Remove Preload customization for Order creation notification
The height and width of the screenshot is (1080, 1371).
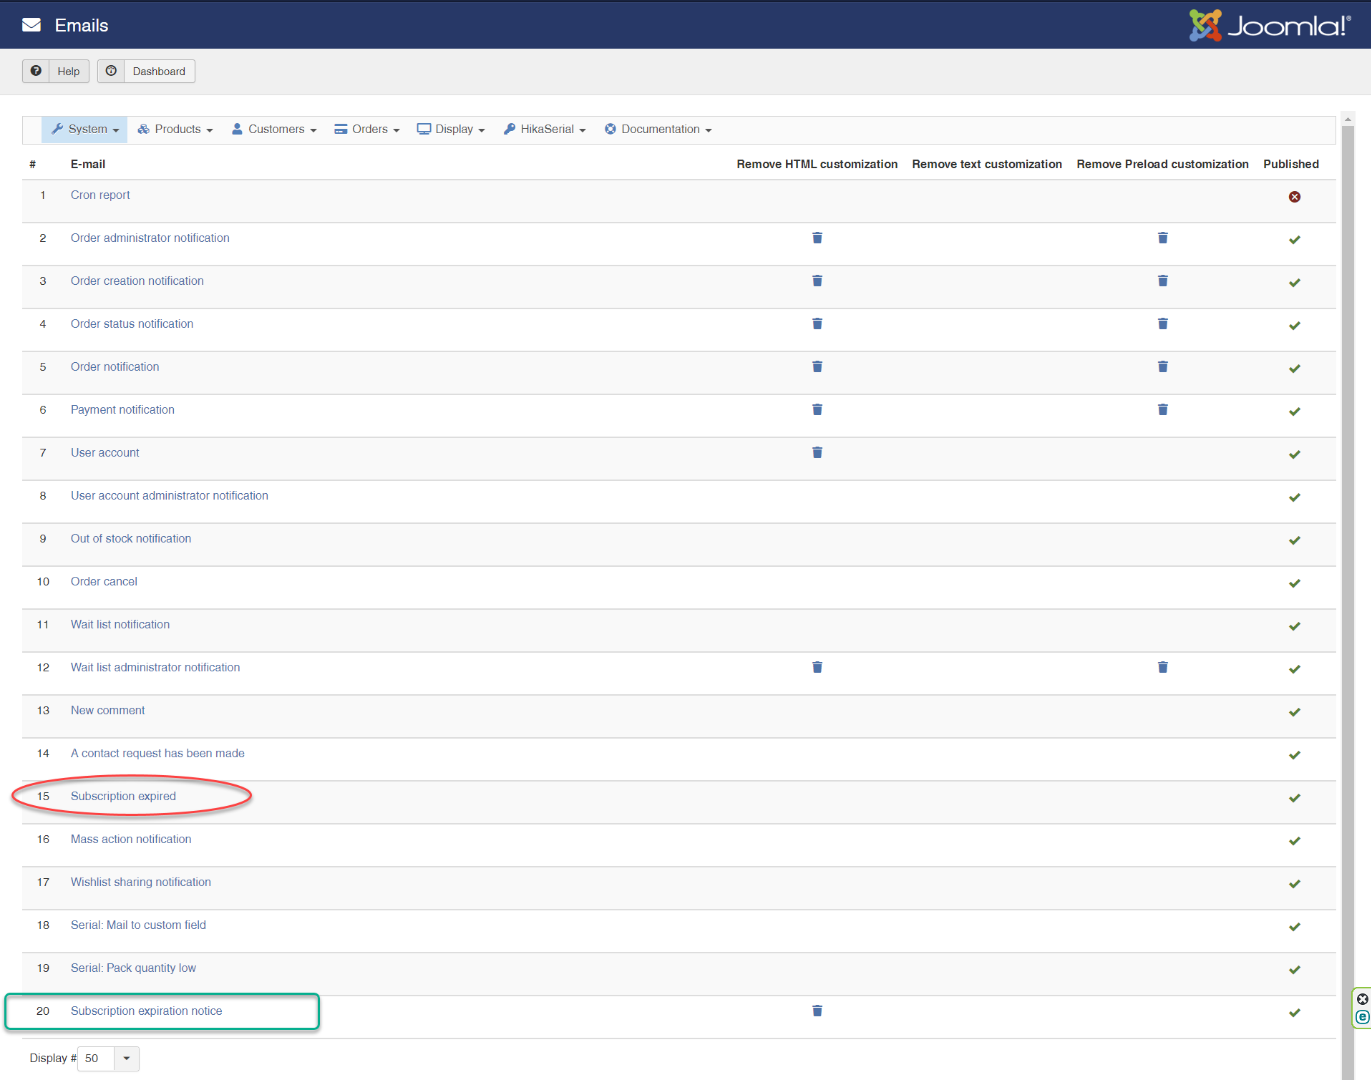pyautogui.click(x=1162, y=281)
